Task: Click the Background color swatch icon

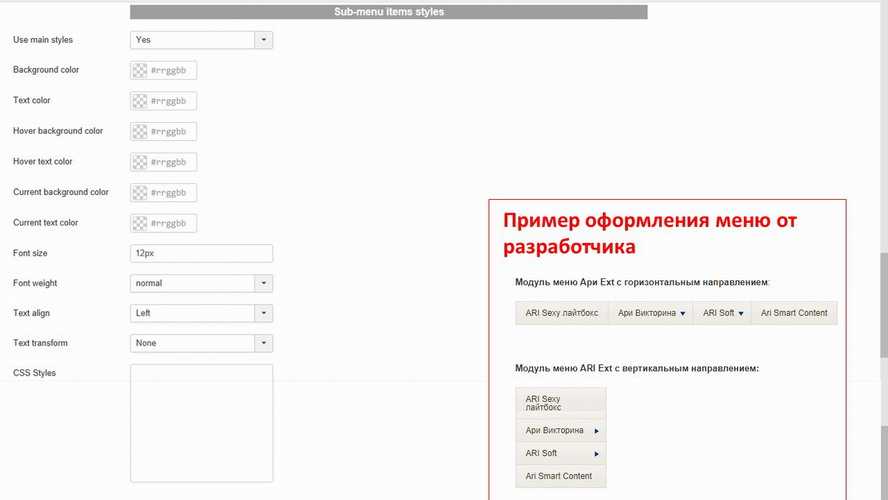Action: click(x=140, y=71)
